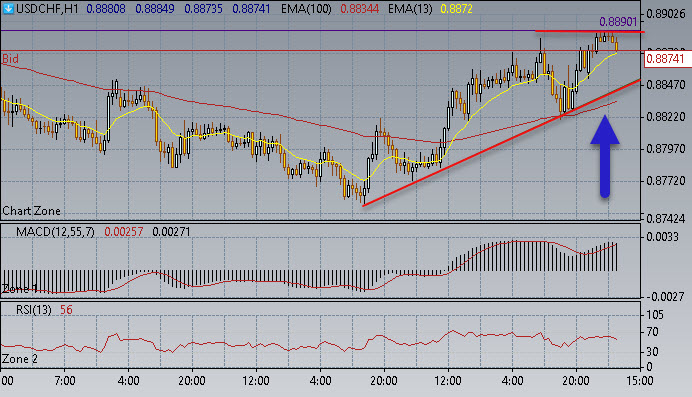
Task: Click the open price value 0.88808
Action: [x=106, y=9]
